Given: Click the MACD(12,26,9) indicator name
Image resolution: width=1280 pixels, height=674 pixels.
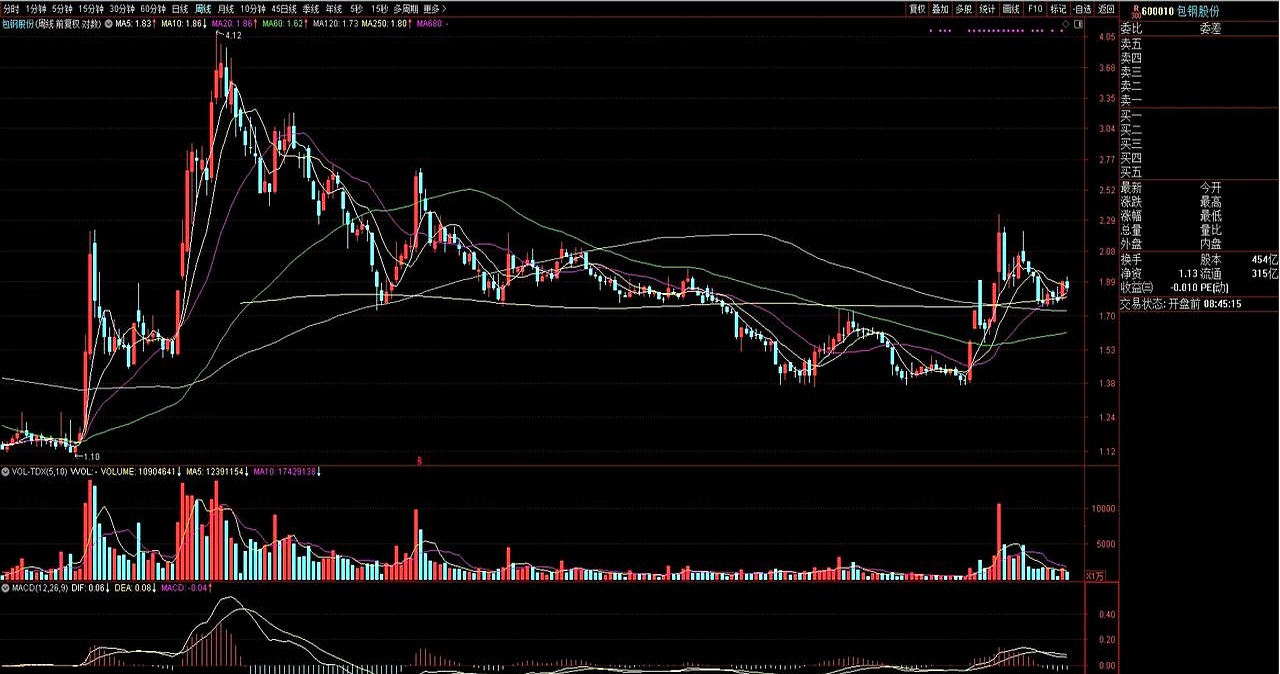Looking at the screenshot, I should (x=41, y=588).
